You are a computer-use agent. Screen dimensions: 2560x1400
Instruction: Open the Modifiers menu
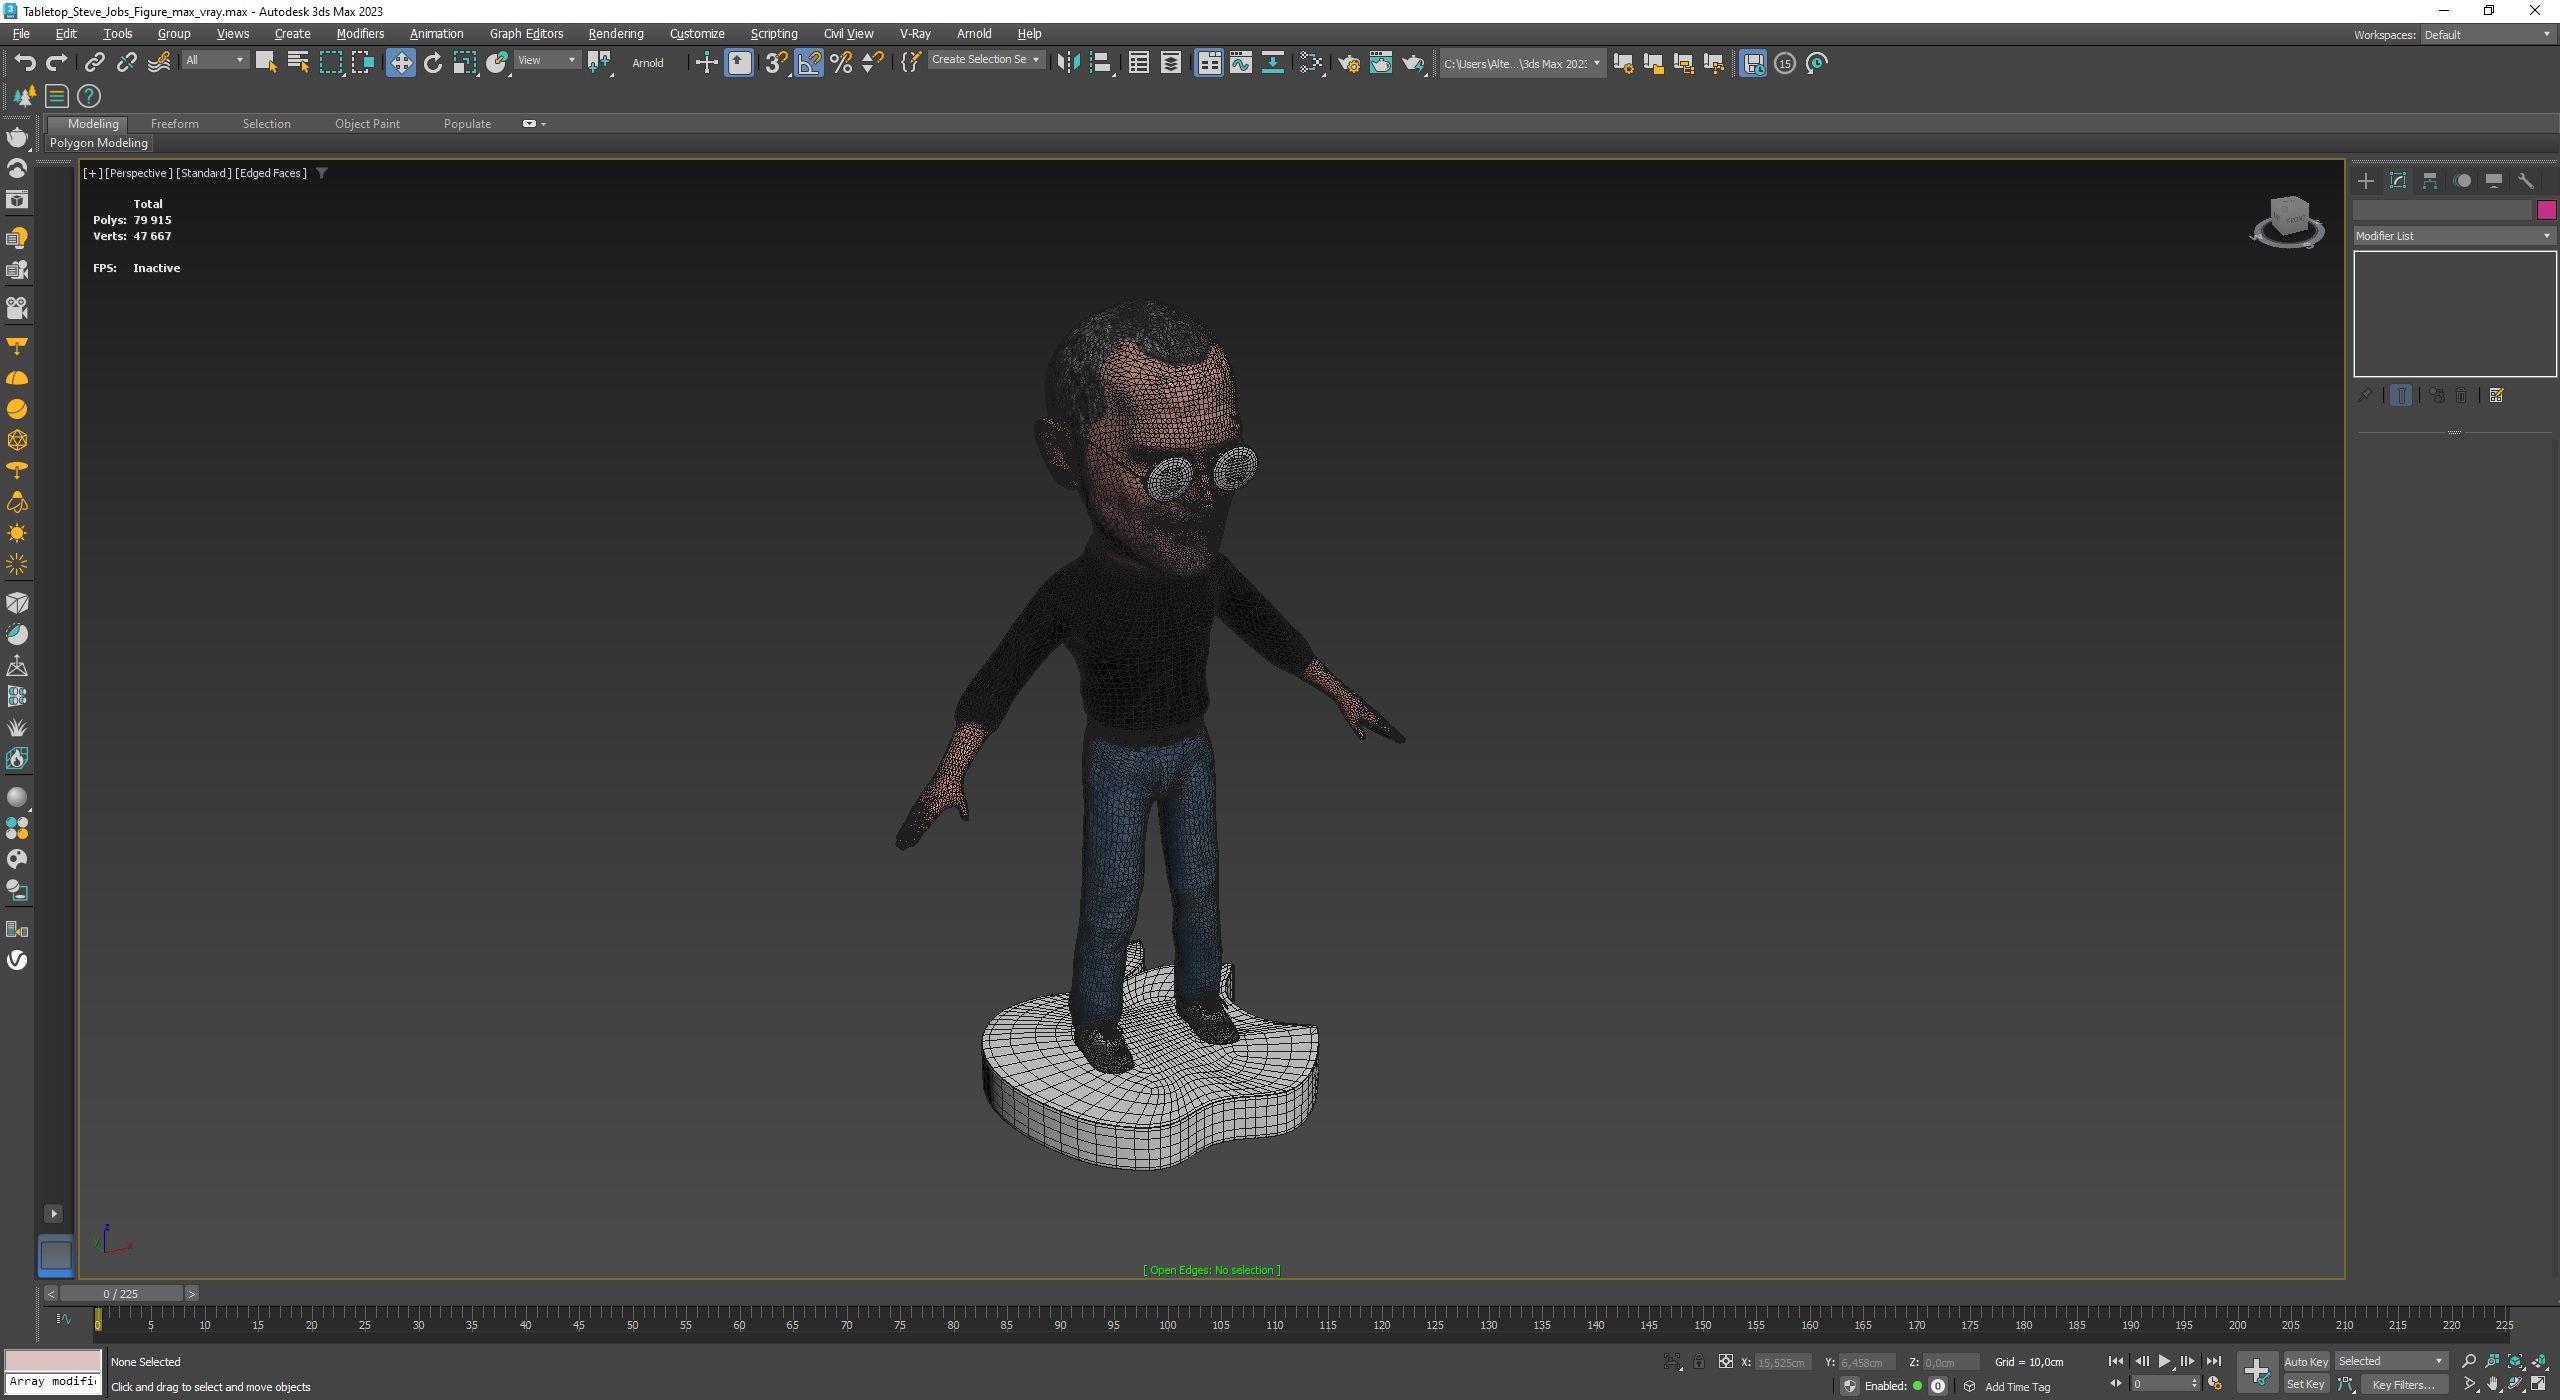(360, 34)
